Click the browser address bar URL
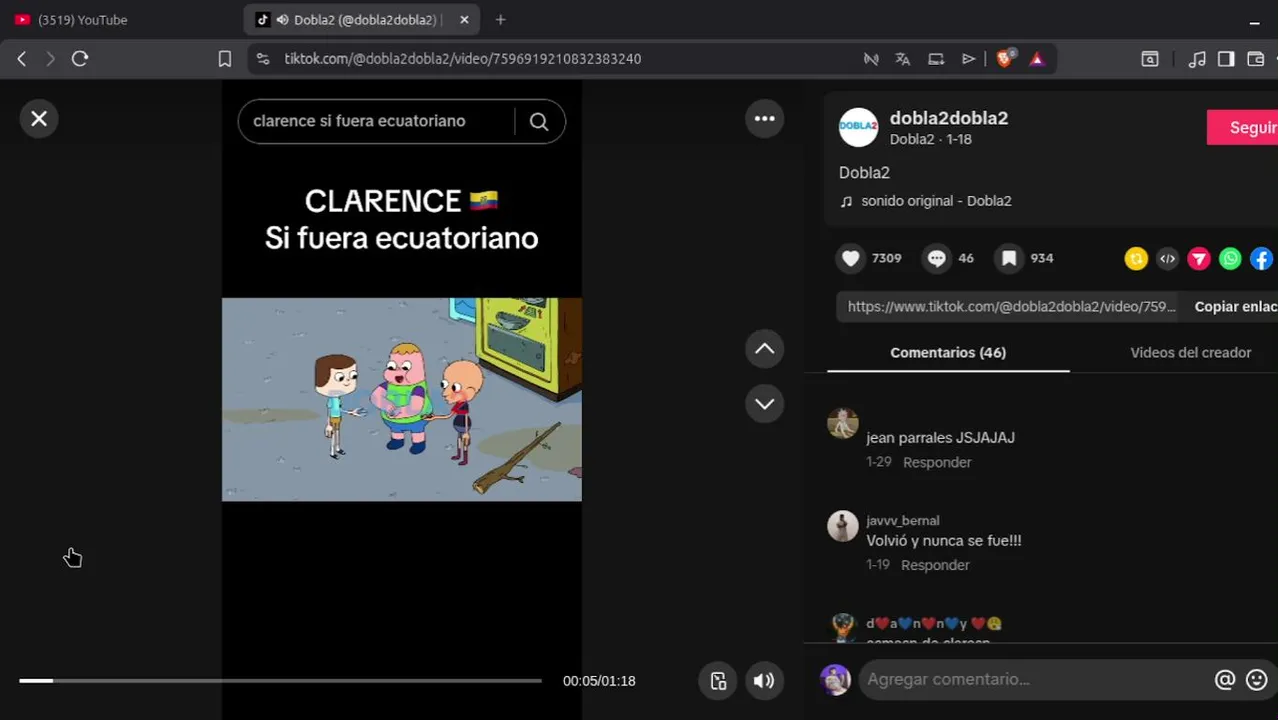 [x=463, y=59]
